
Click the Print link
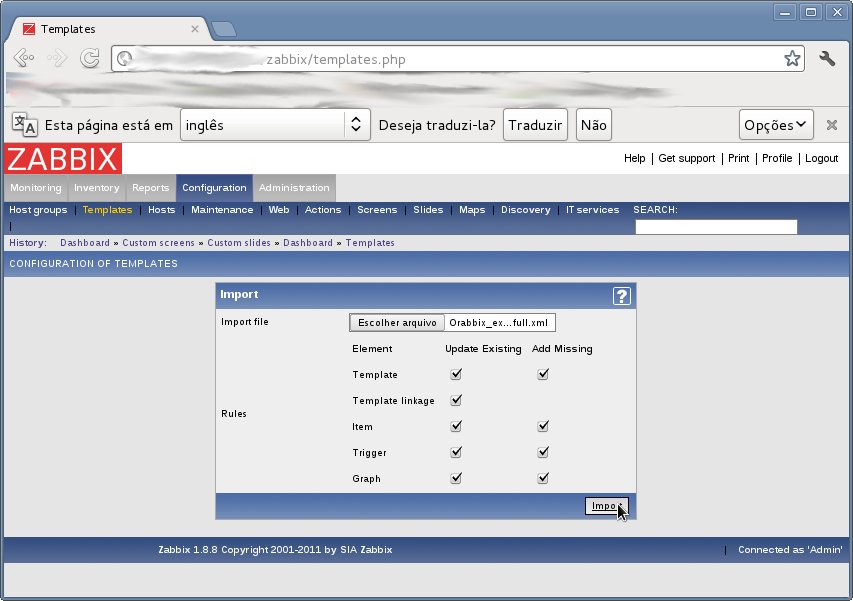pyautogui.click(x=738, y=158)
